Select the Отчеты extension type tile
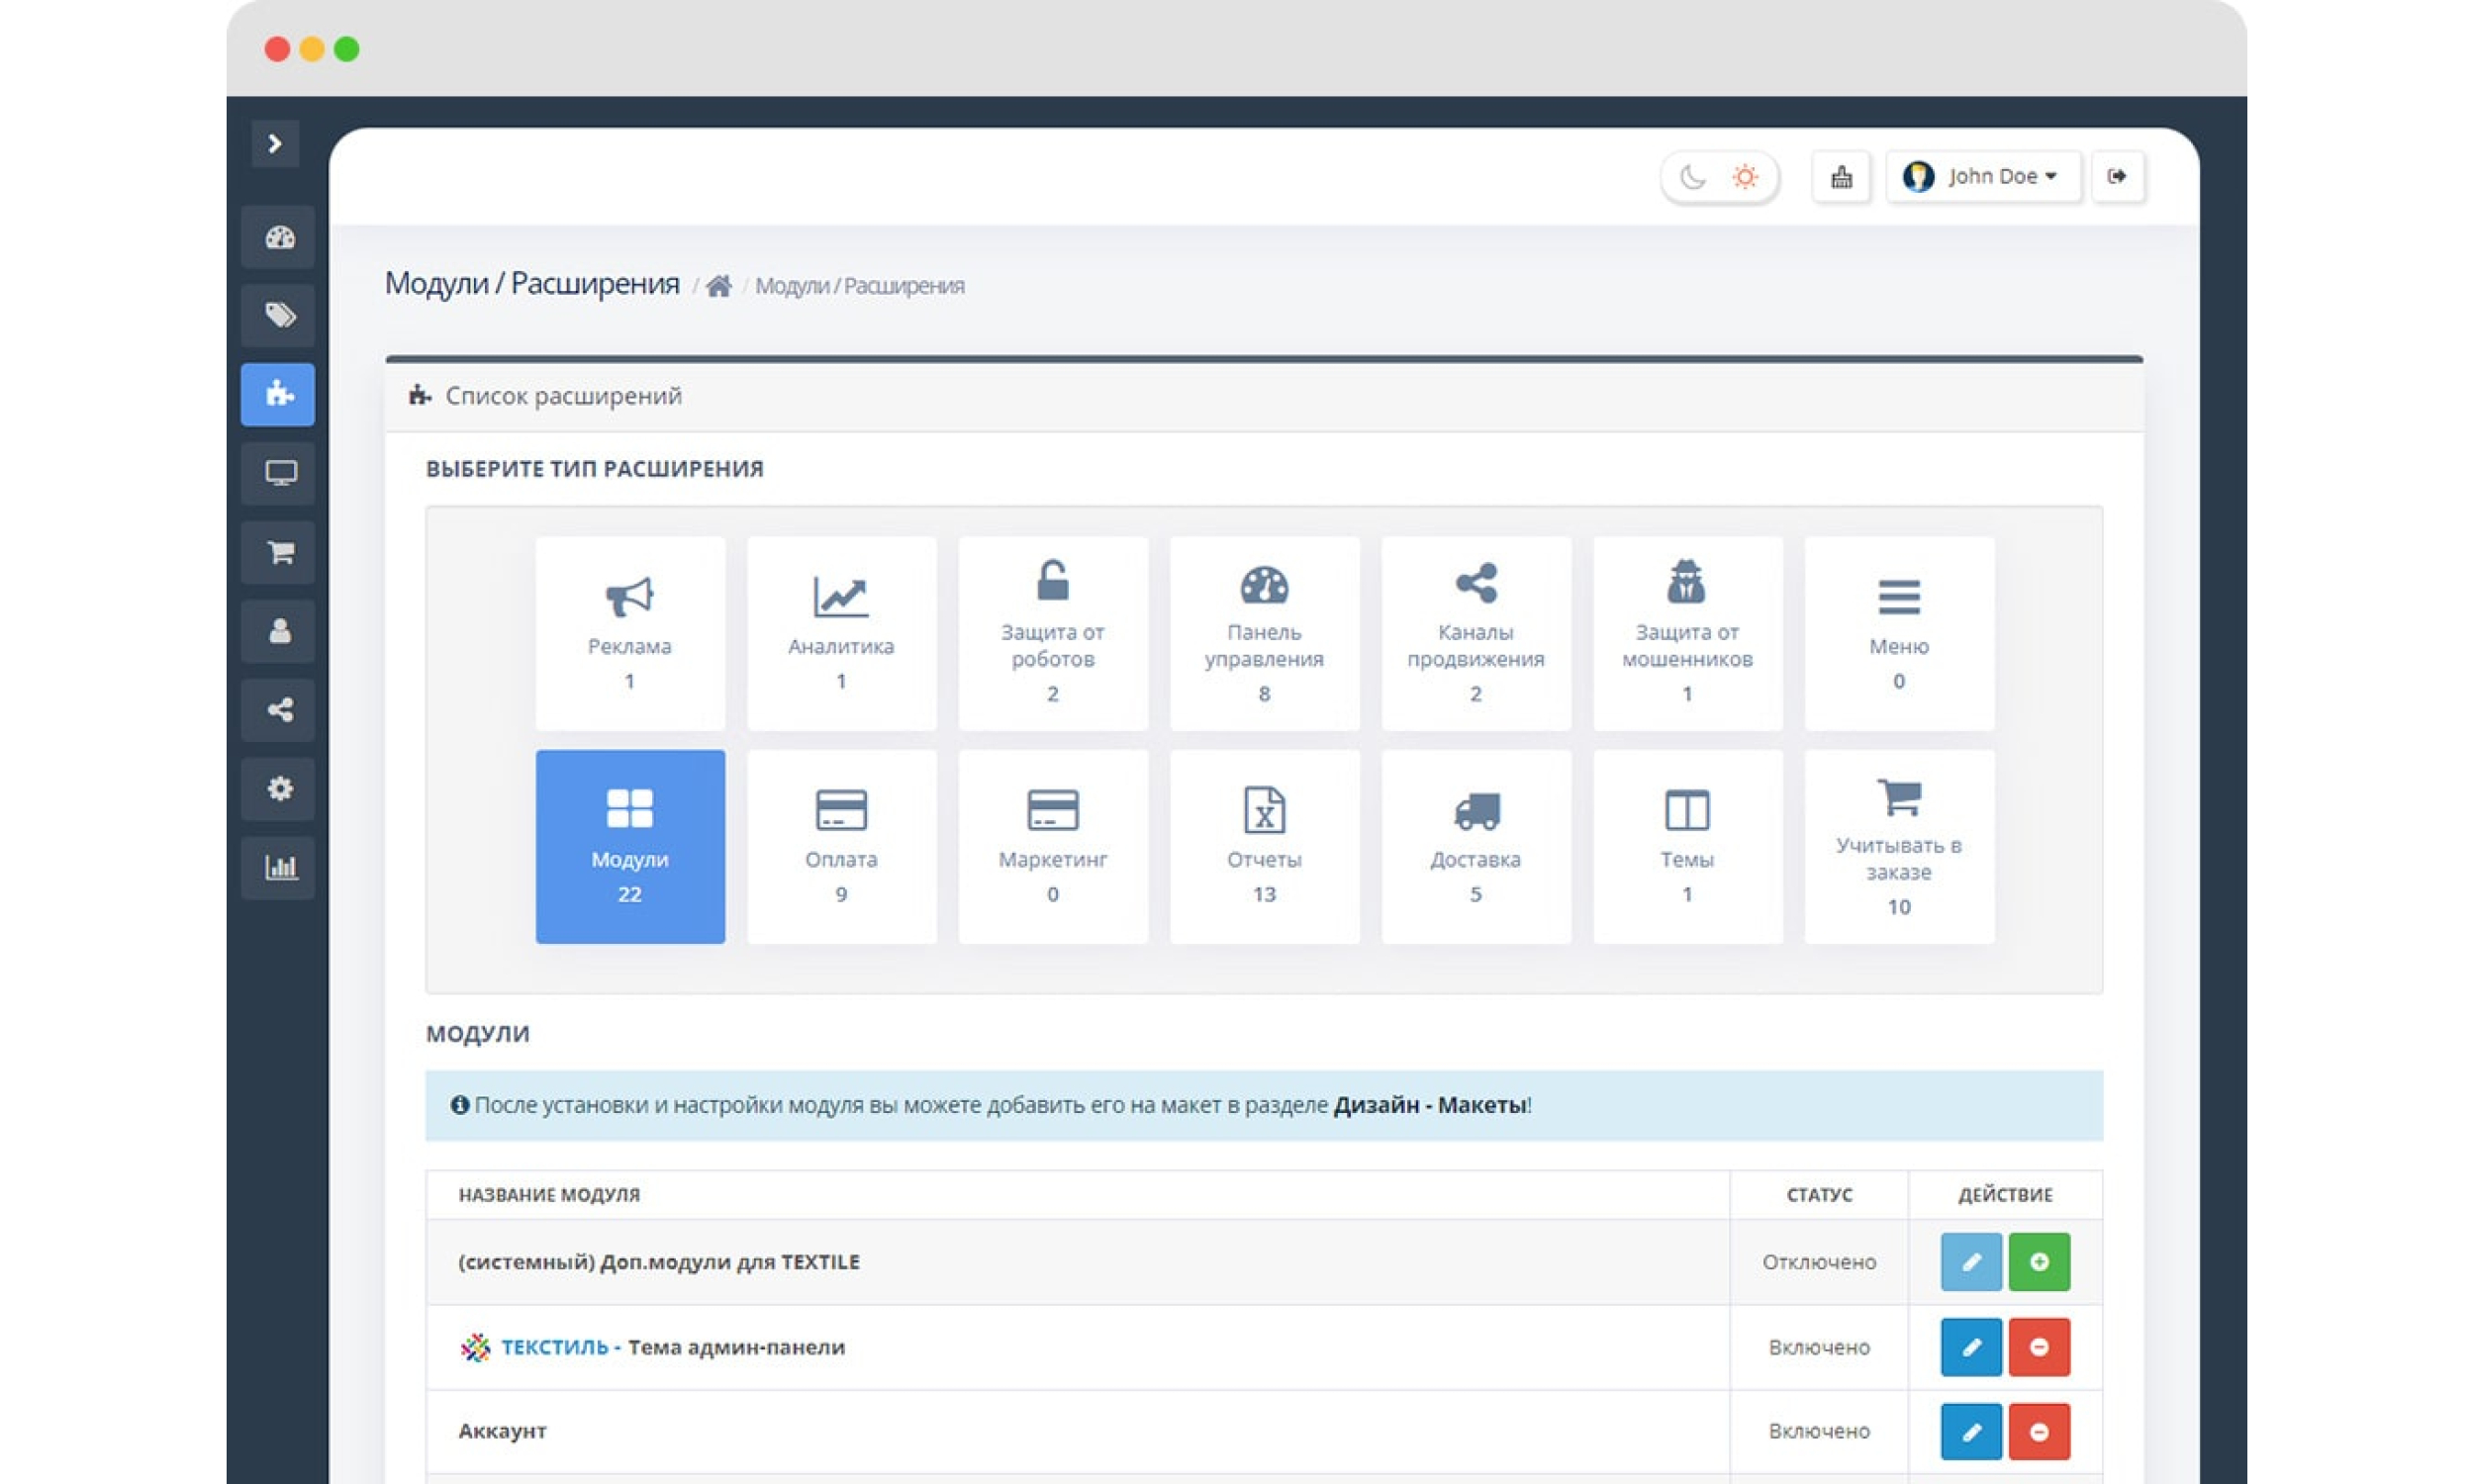 [1264, 846]
